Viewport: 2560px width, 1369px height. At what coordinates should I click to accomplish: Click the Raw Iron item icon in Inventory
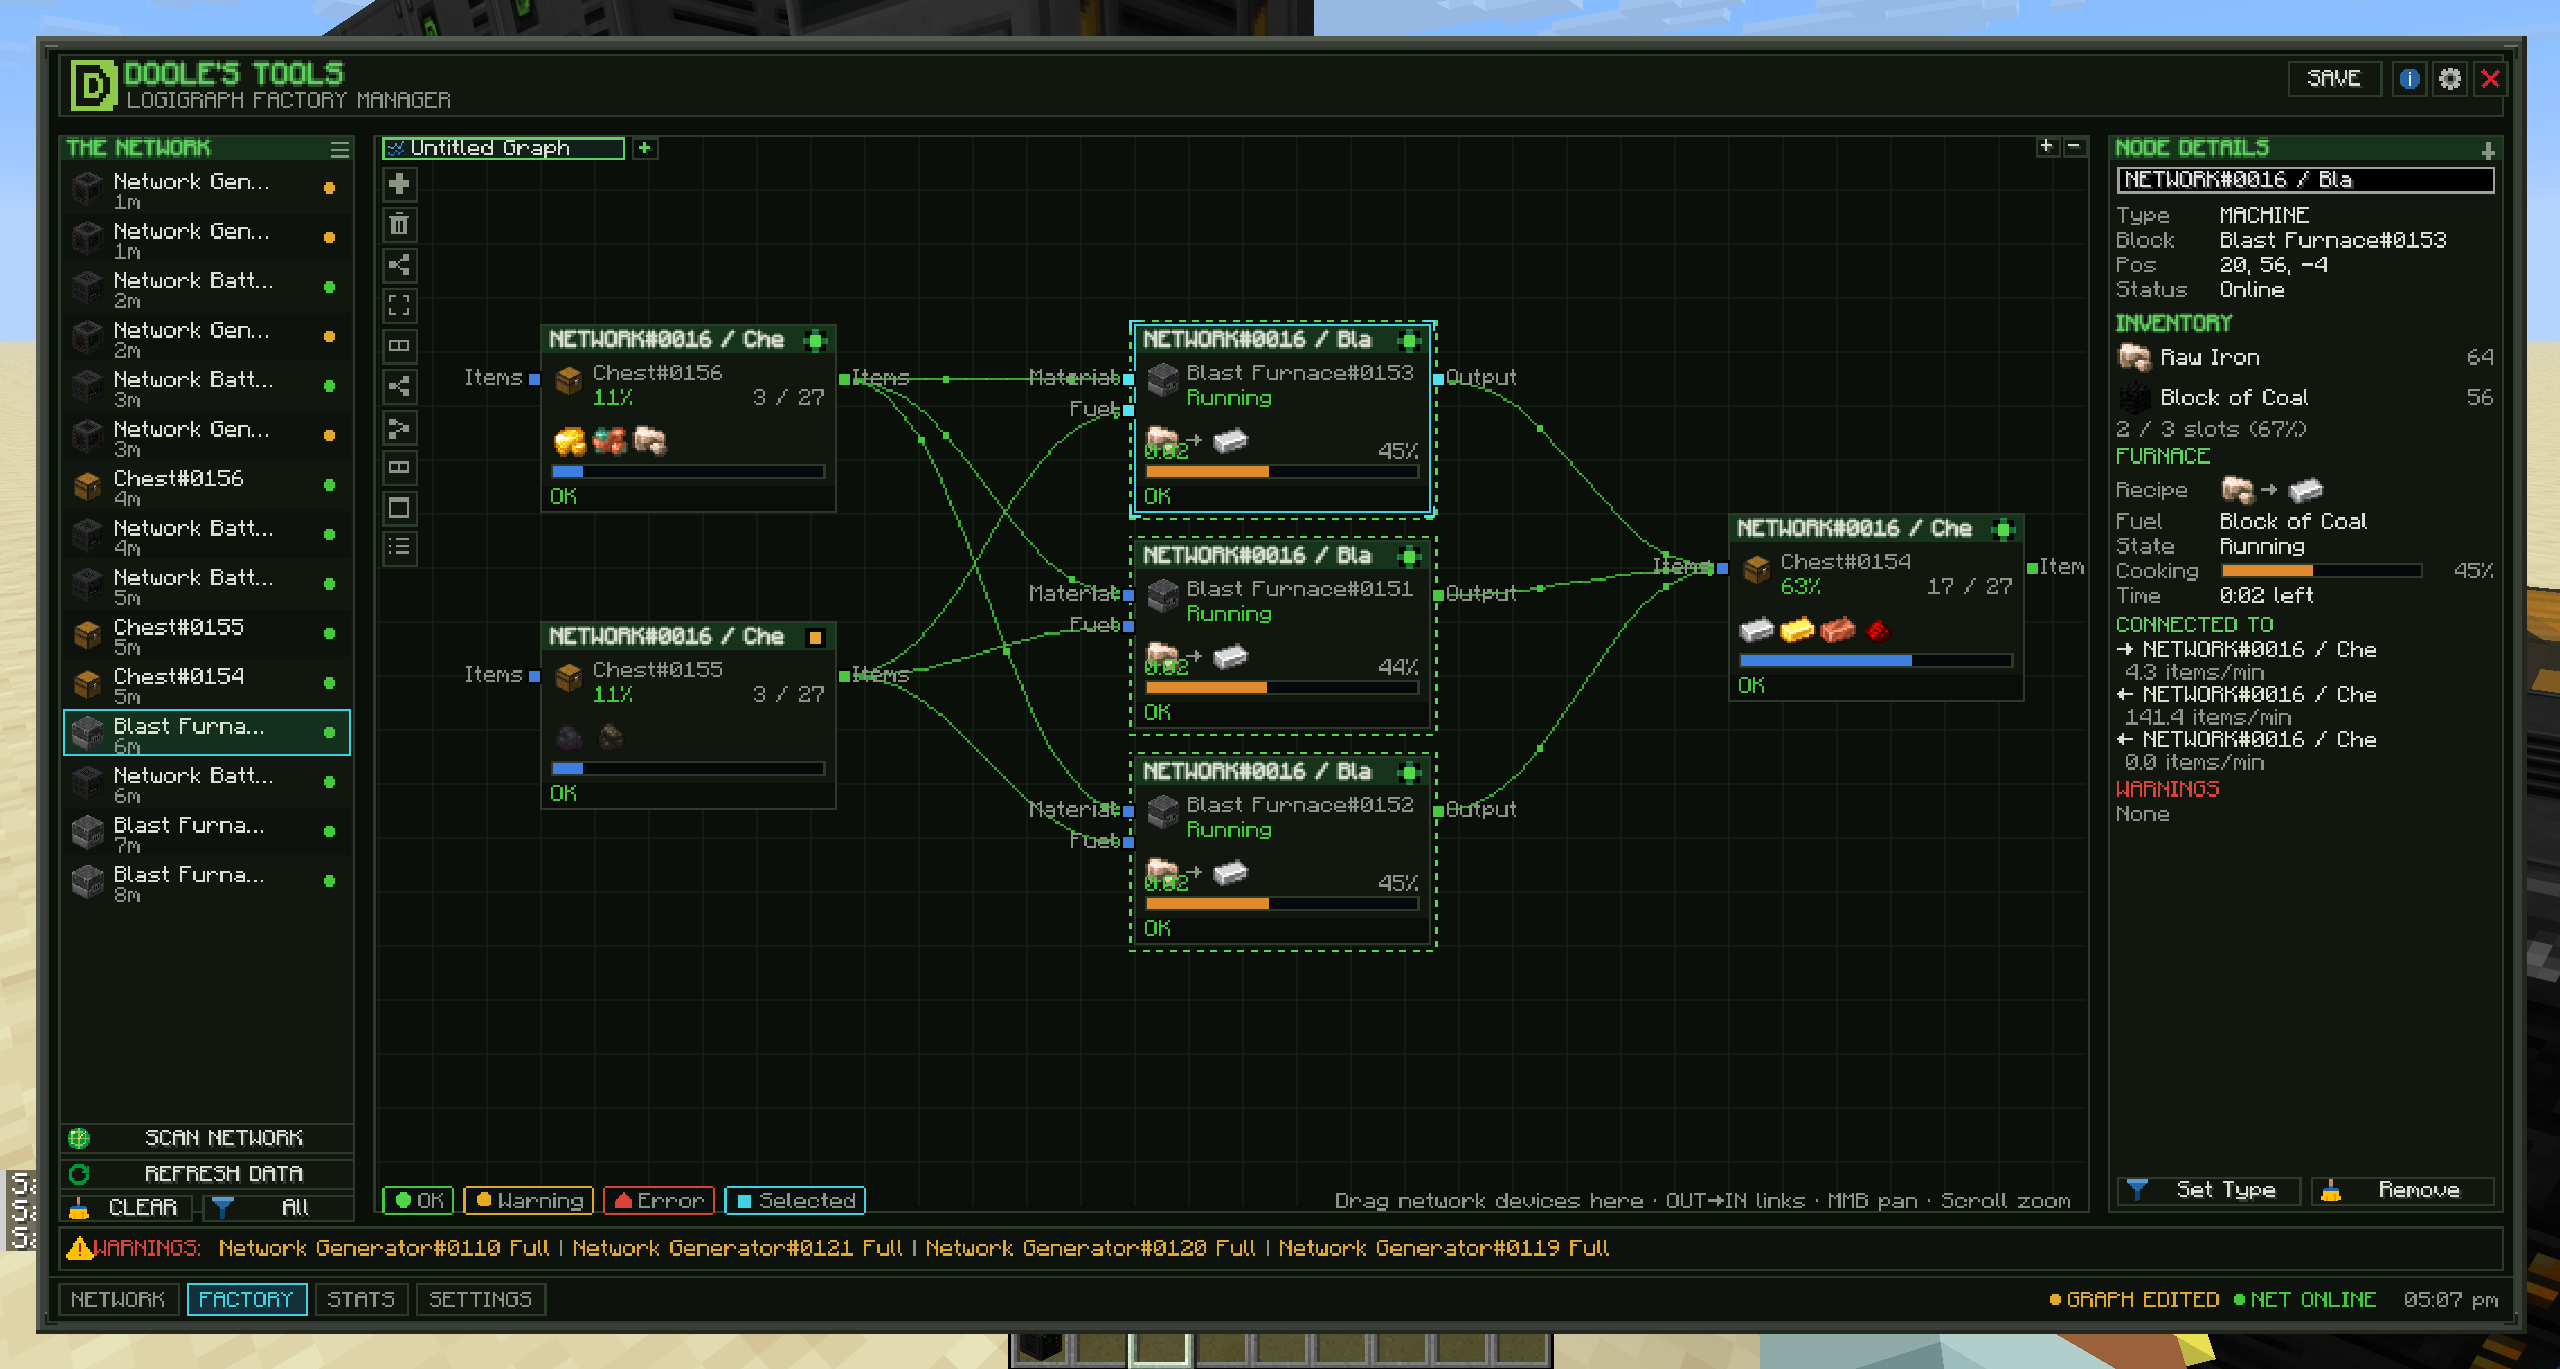(2135, 358)
